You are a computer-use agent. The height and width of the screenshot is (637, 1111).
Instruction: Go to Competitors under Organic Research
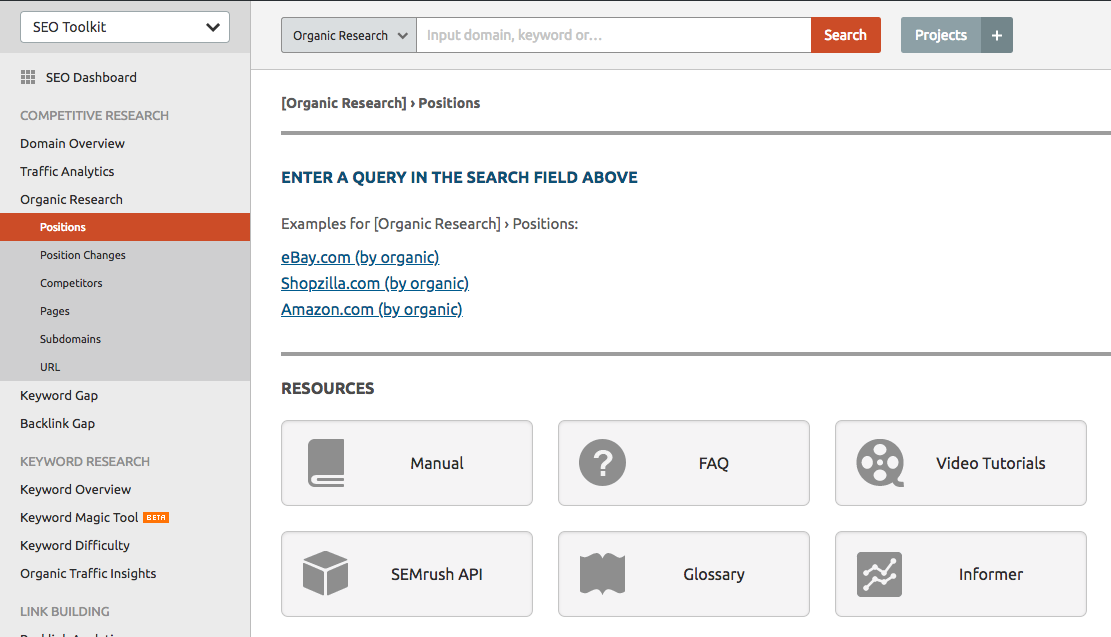(71, 283)
